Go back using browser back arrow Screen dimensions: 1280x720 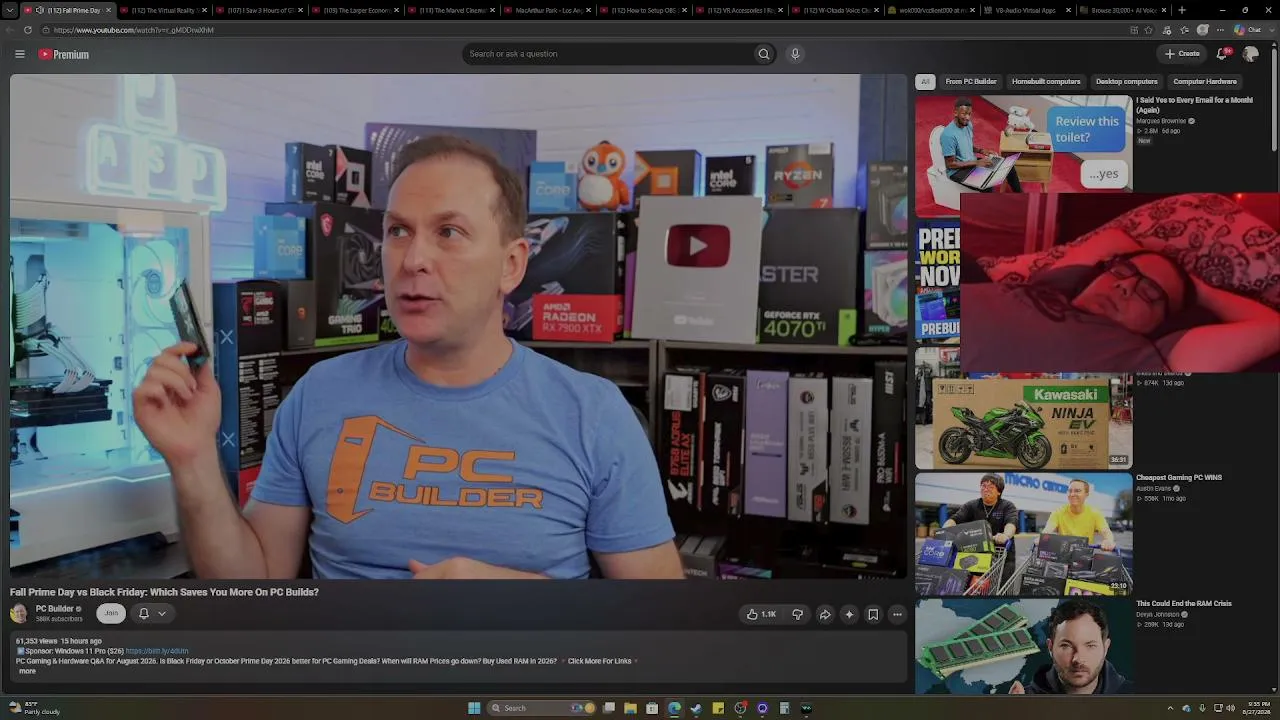click(11, 30)
